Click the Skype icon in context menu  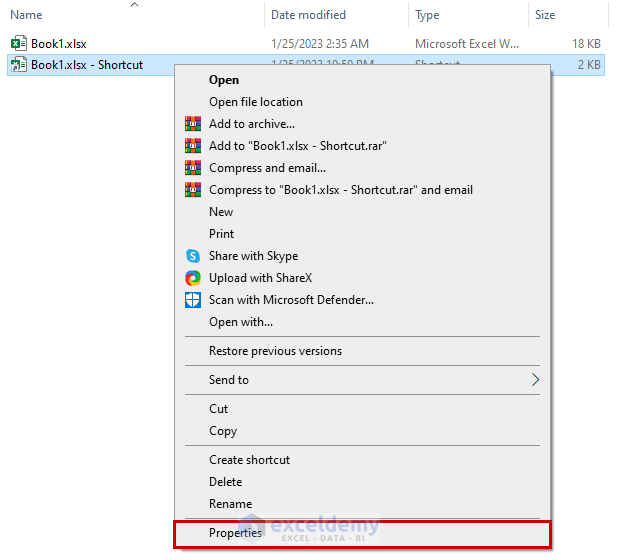[193, 256]
